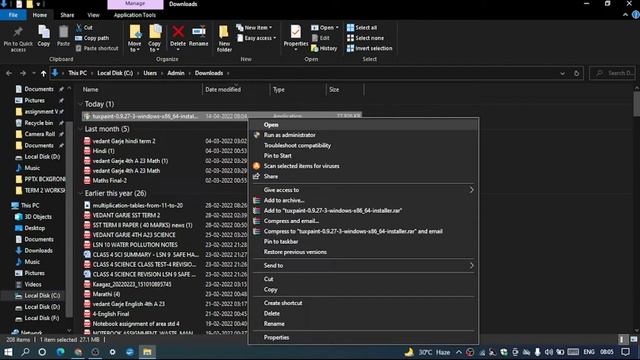Open the address bar history dropdown
640x360 pixels.
coord(562,73)
